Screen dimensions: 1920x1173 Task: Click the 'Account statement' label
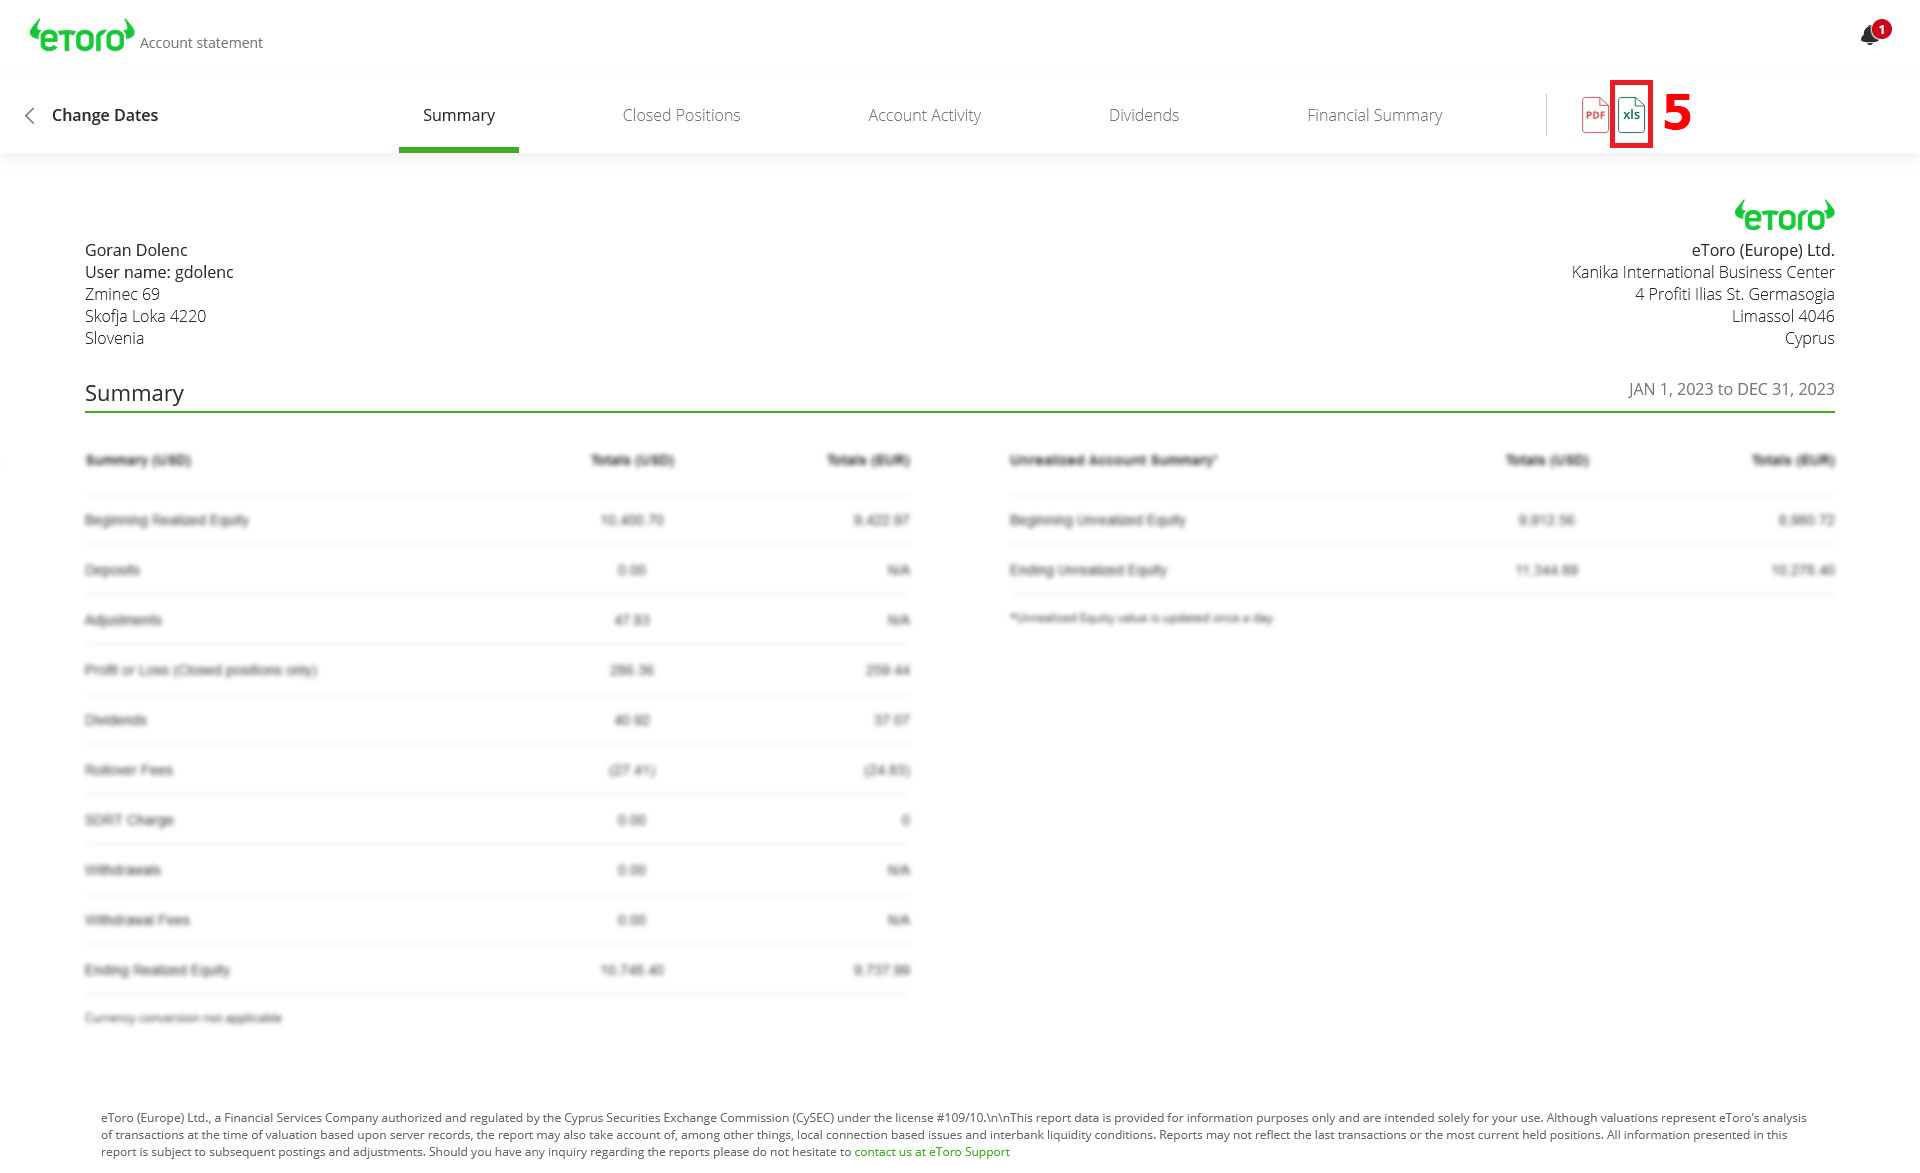tap(201, 43)
